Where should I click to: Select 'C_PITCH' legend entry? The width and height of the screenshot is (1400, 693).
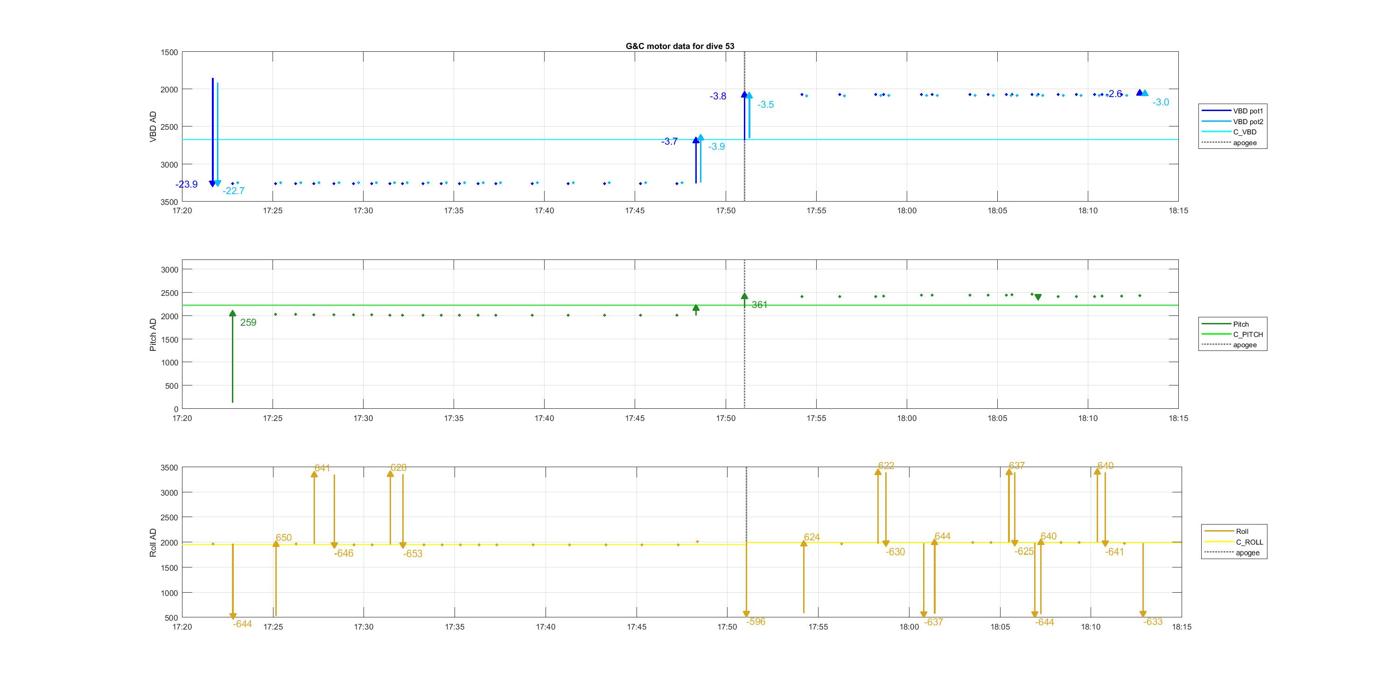coord(1231,334)
